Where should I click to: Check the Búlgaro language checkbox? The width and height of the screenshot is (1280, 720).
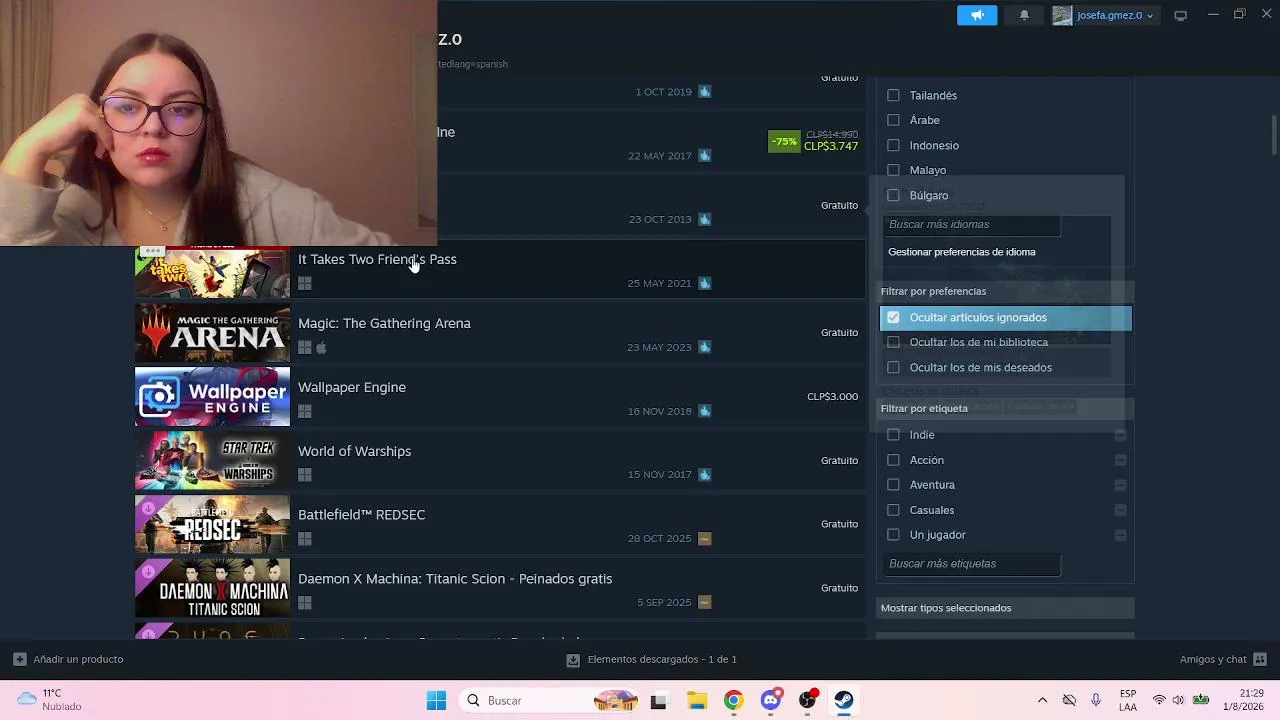coord(893,195)
